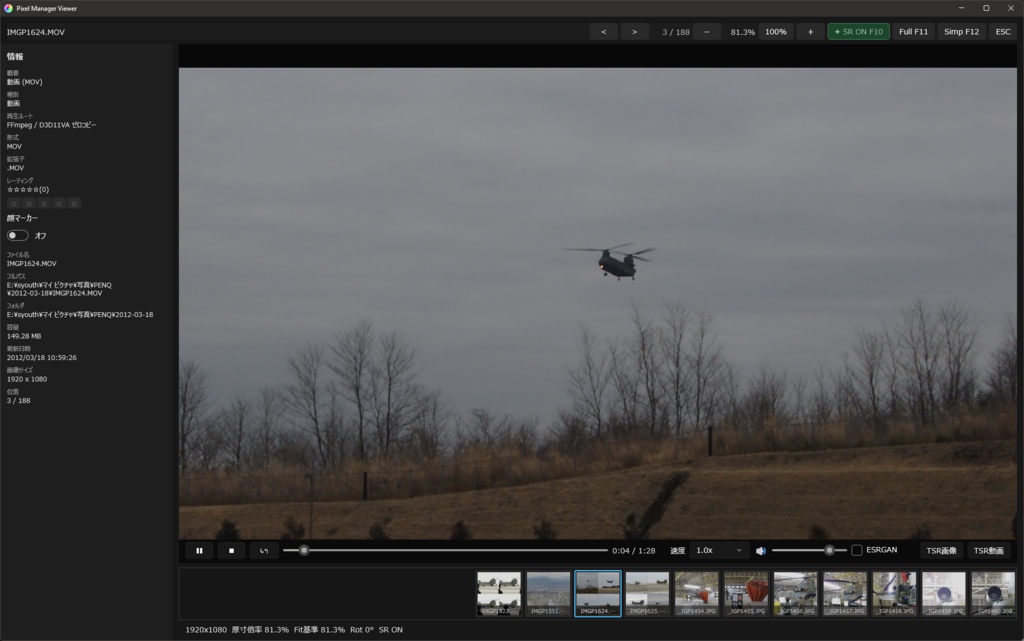Click the FFmpeg / D3D11VA playback route text
The height and width of the screenshot is (641, 1024).
[x=52, y=125]
